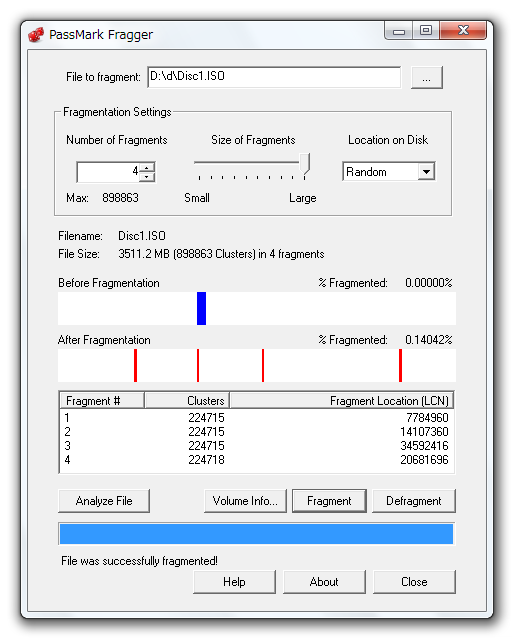518x643 pixels.
Task: Click the blue bar in Before Fragmentation map
Action: tap(201, 308)
